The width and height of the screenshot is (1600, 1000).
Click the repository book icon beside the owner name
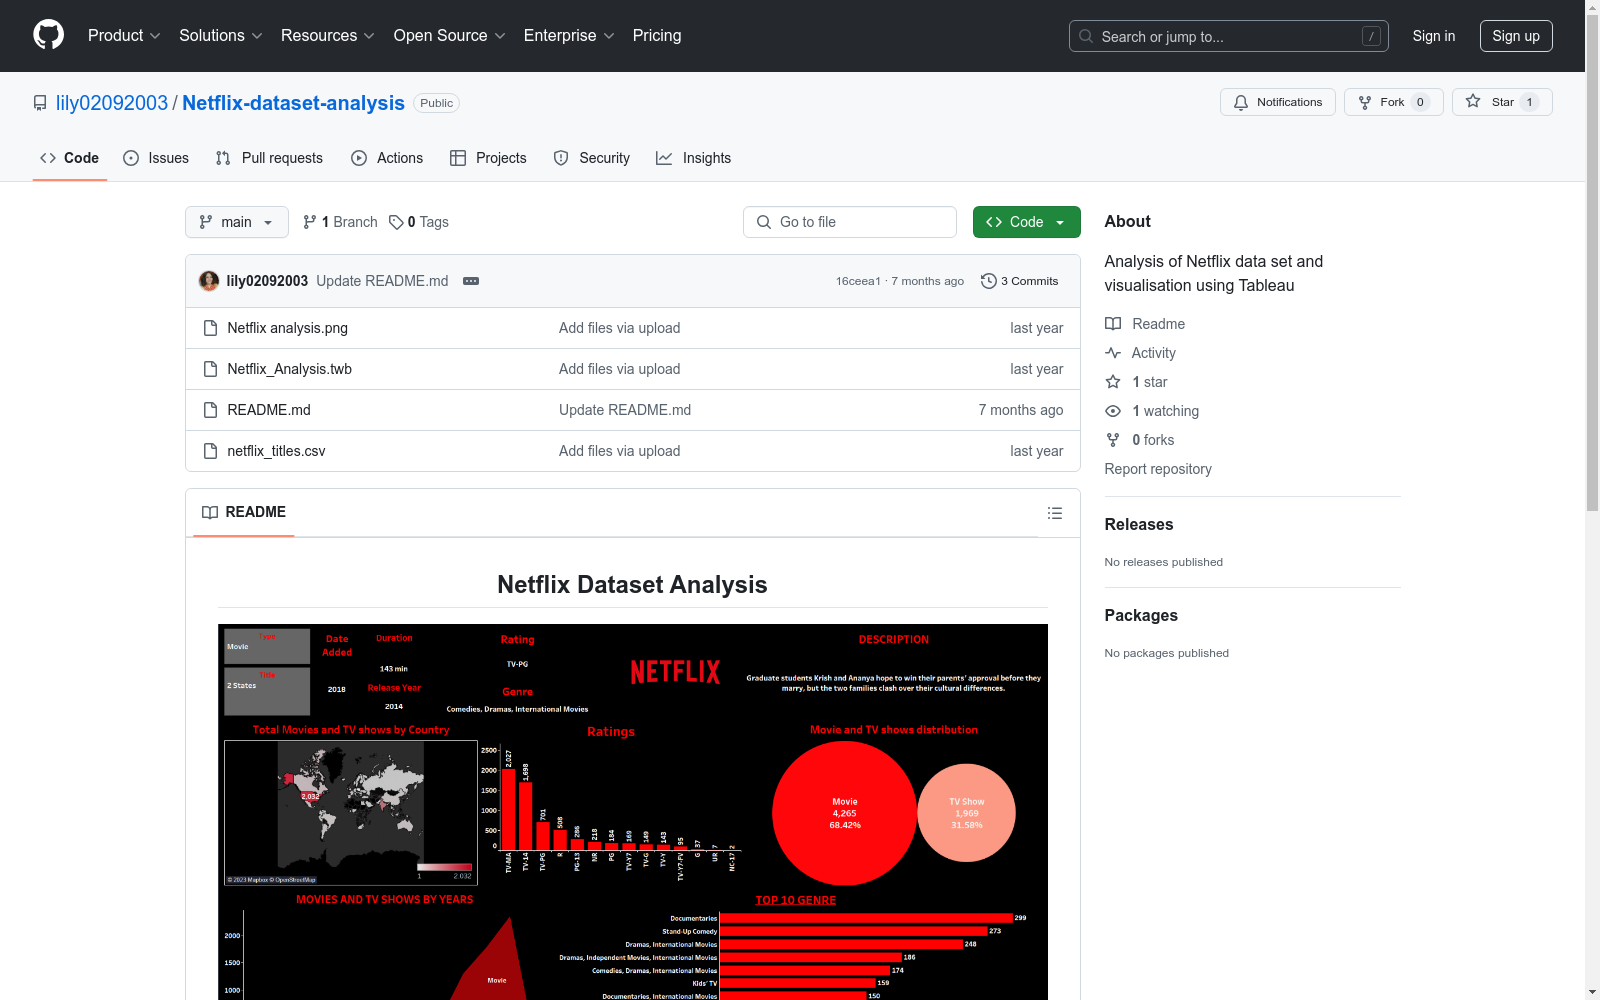[x=40, y=103]
